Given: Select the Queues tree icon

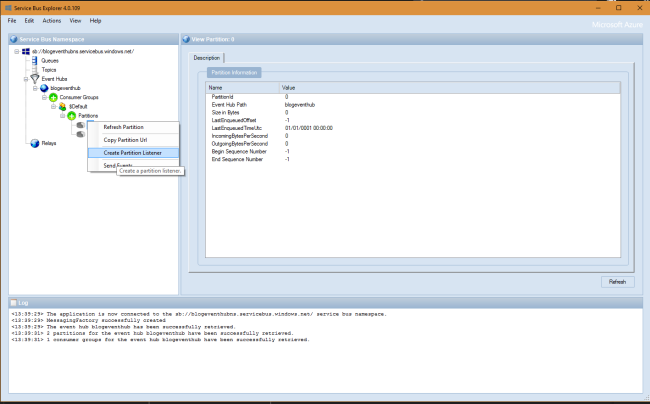Looking at the screenshot, I should coord(34,60).
